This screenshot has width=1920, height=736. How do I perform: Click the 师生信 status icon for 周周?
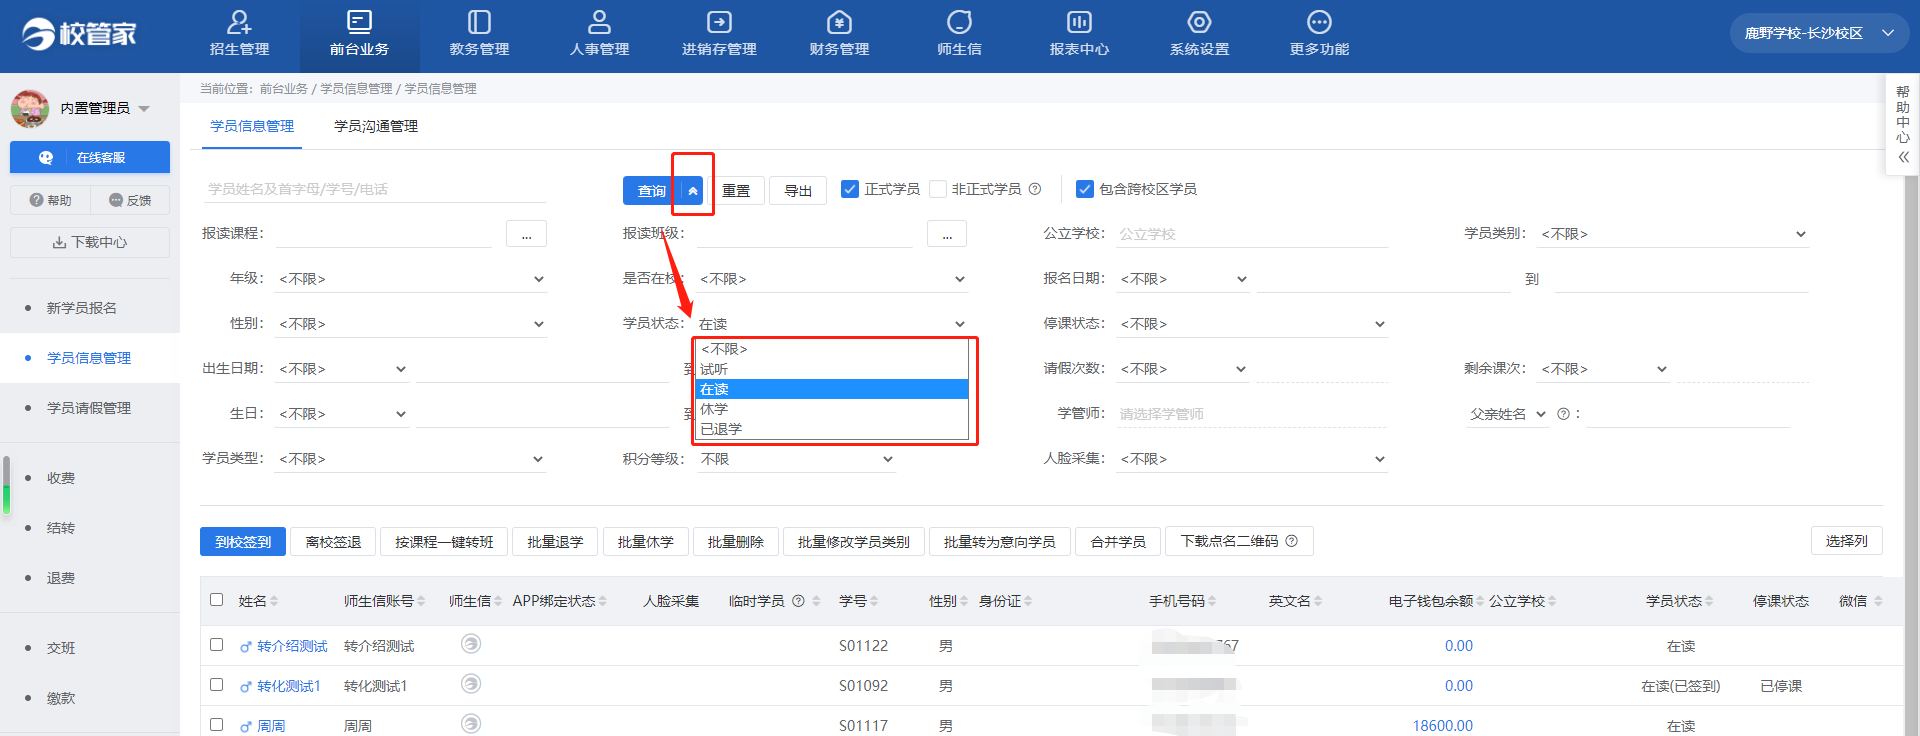tap(471, 723)
